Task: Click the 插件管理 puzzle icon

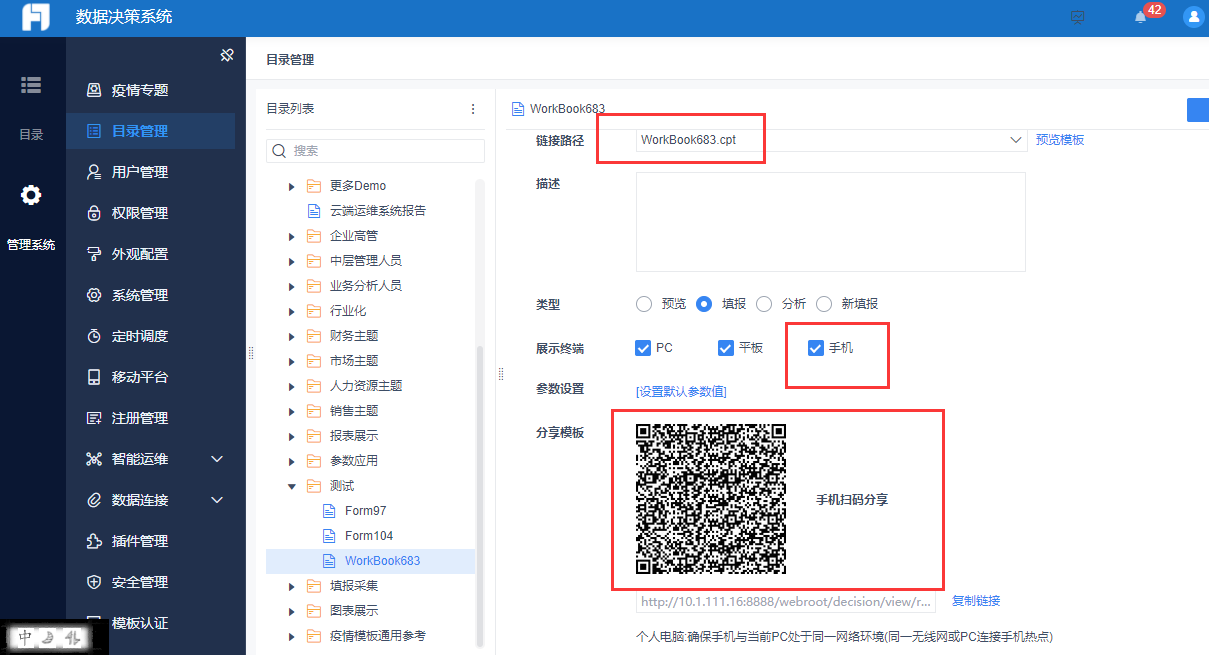Action: [x=94, y=541]
